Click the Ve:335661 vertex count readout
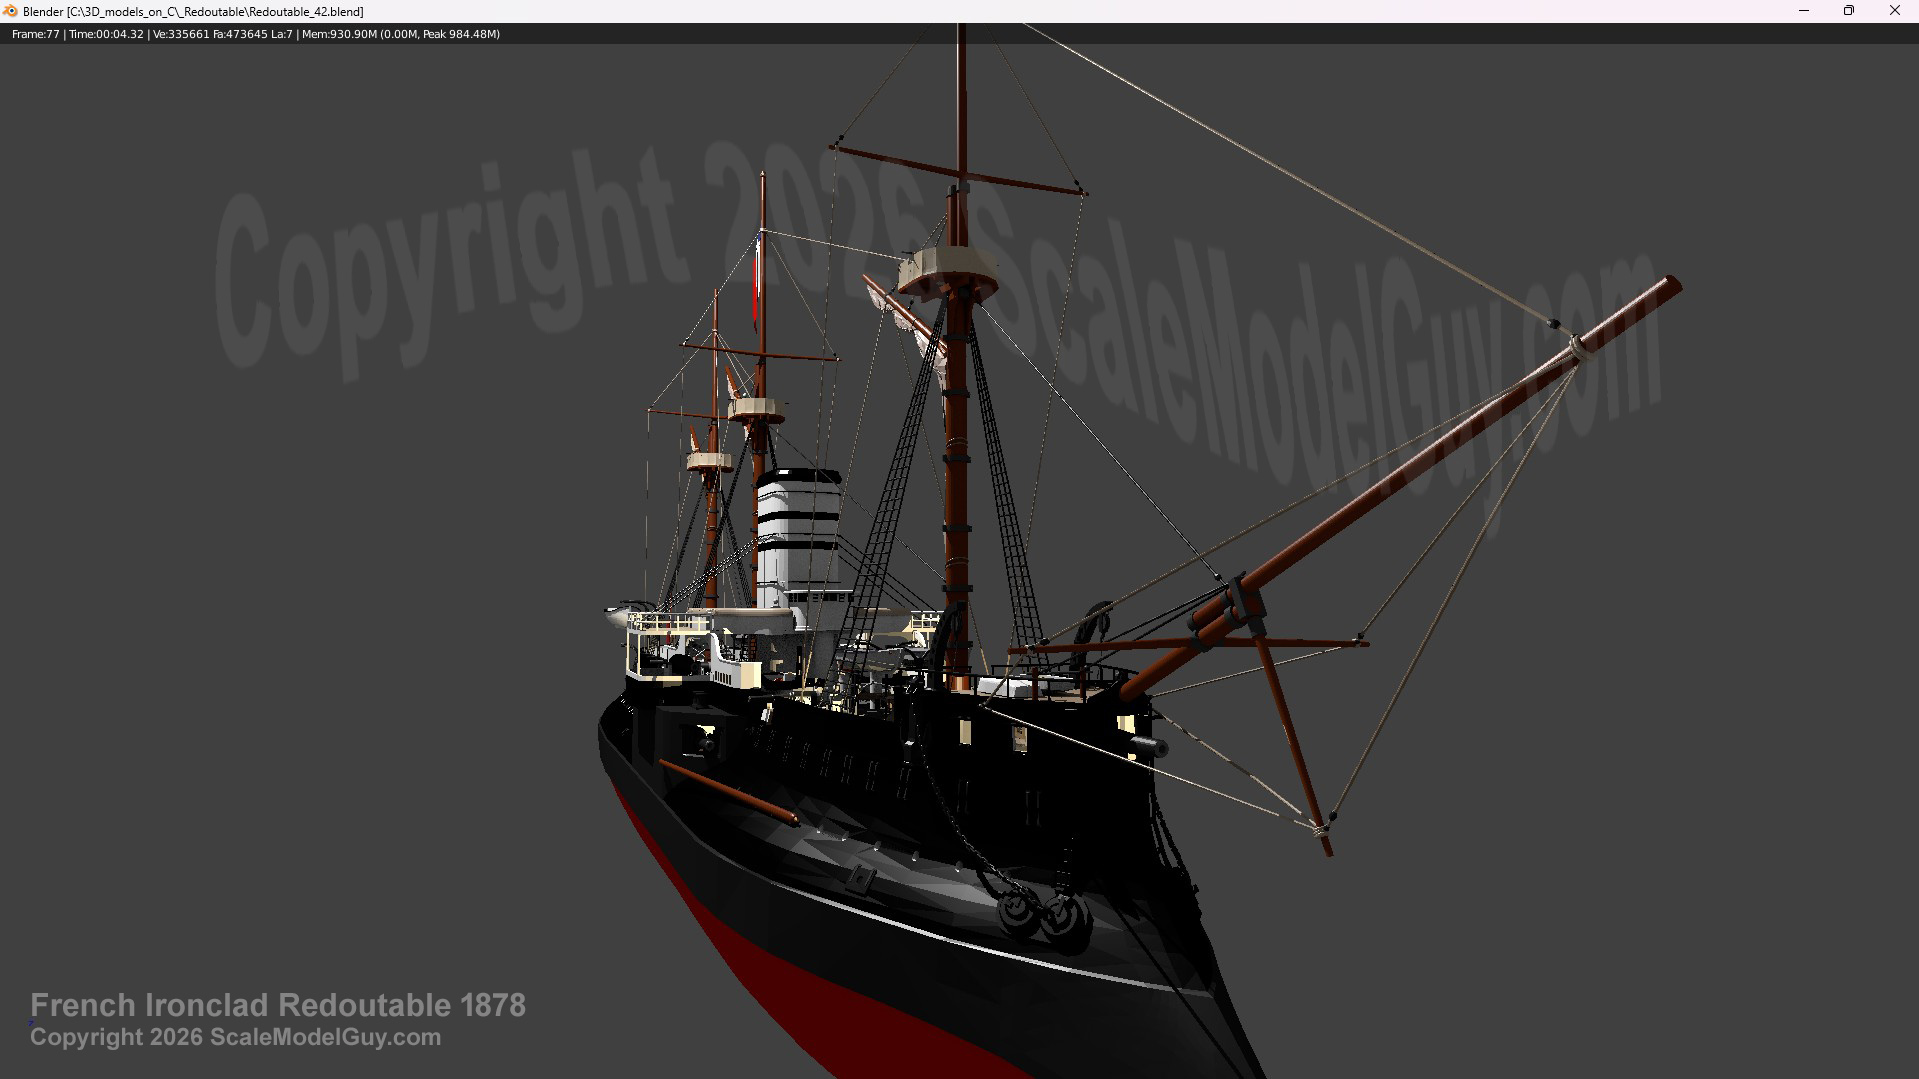Screen dimensions: 1919x1079 (180, 34)
